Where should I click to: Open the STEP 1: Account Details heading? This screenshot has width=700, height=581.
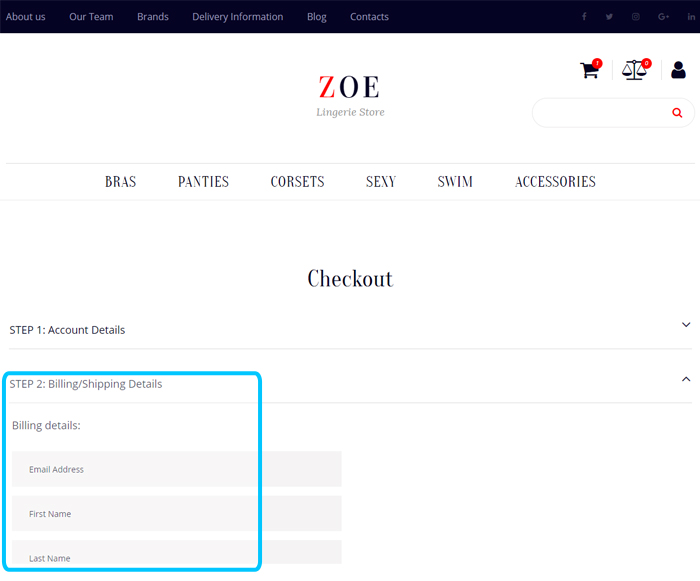pyautogui.click(x=67, y=330)
